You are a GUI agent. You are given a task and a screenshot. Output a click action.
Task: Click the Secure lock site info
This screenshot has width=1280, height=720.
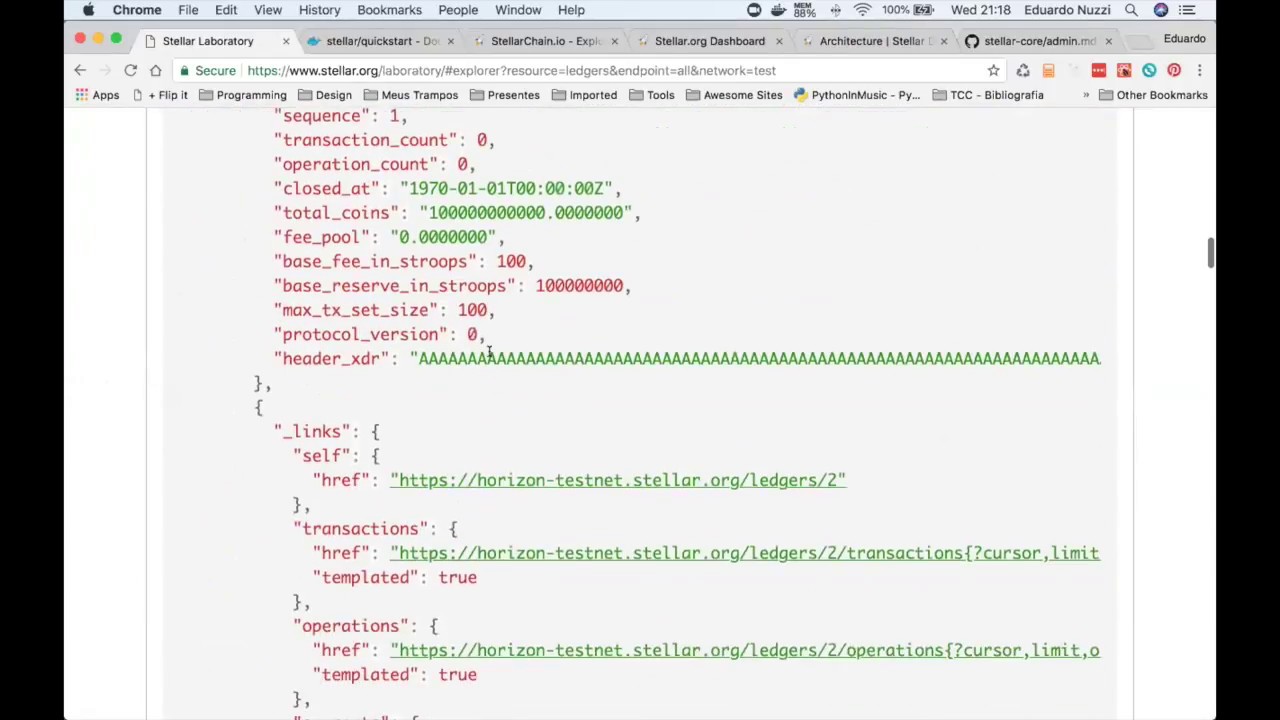tap(207, 71)
